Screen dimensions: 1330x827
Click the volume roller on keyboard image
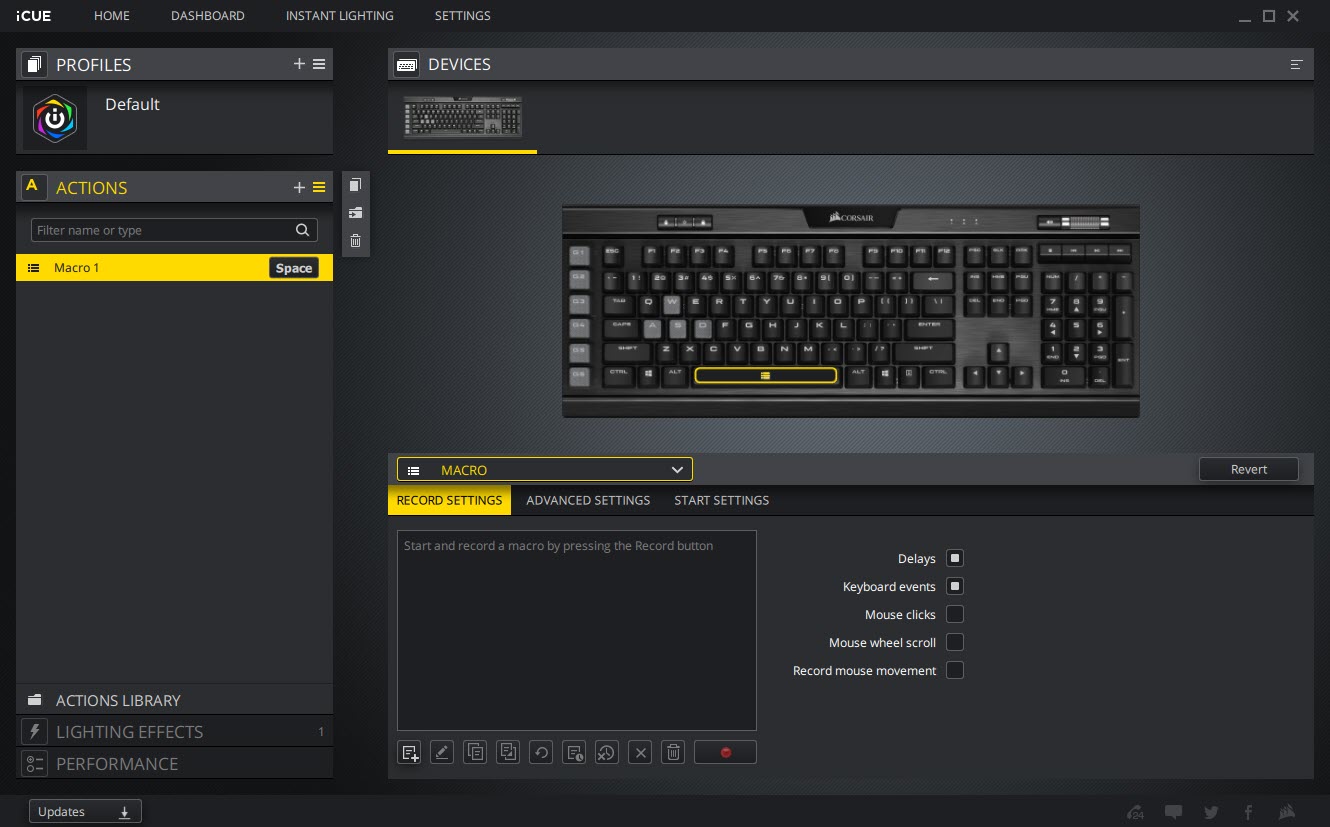[1084, 222]
